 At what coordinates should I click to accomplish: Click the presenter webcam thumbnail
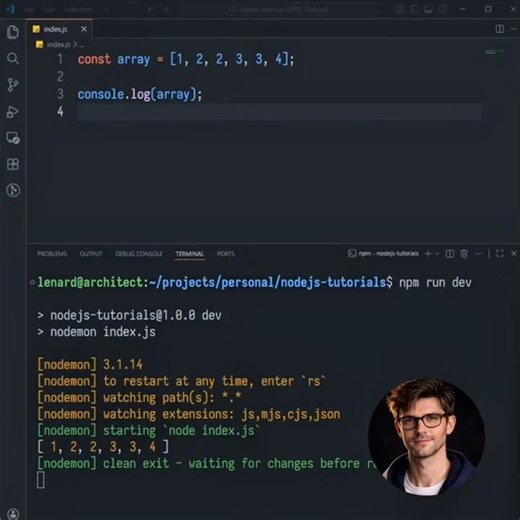click(426, 437)
